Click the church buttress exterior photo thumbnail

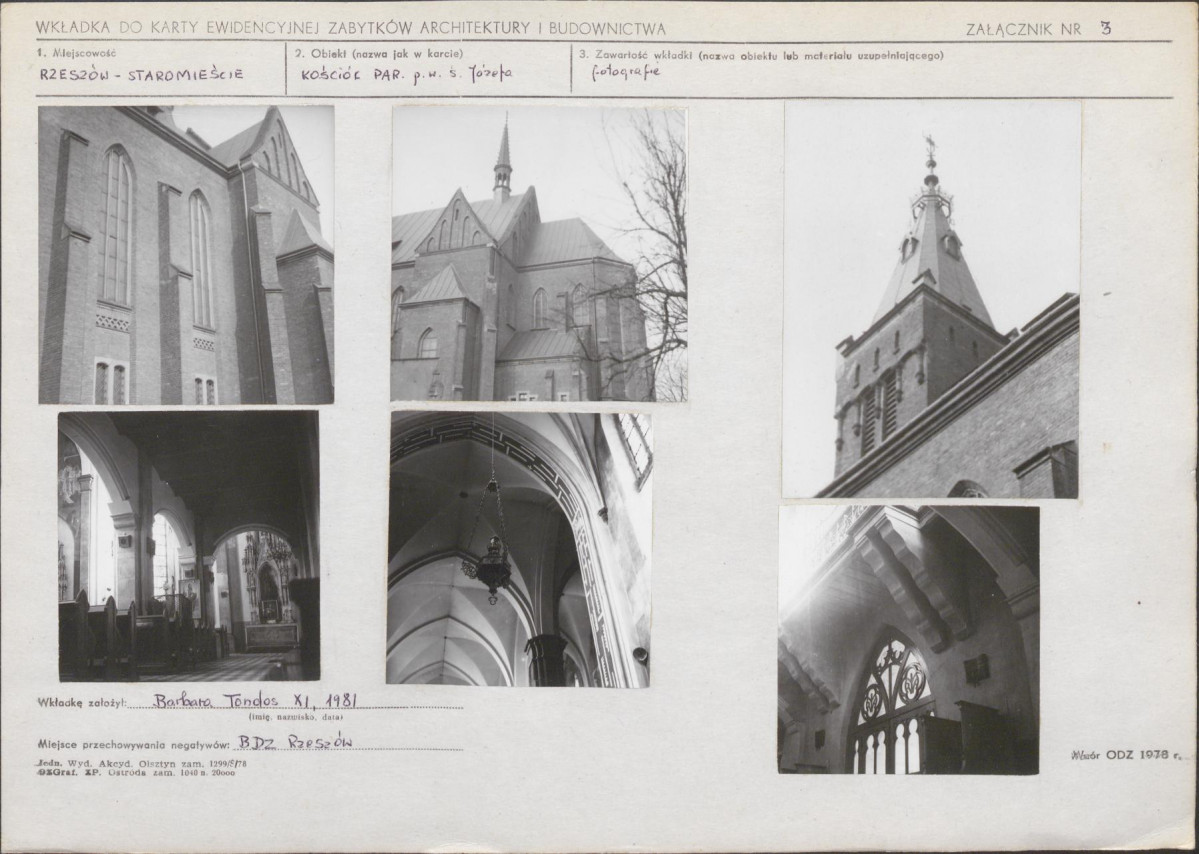[186, 255]
